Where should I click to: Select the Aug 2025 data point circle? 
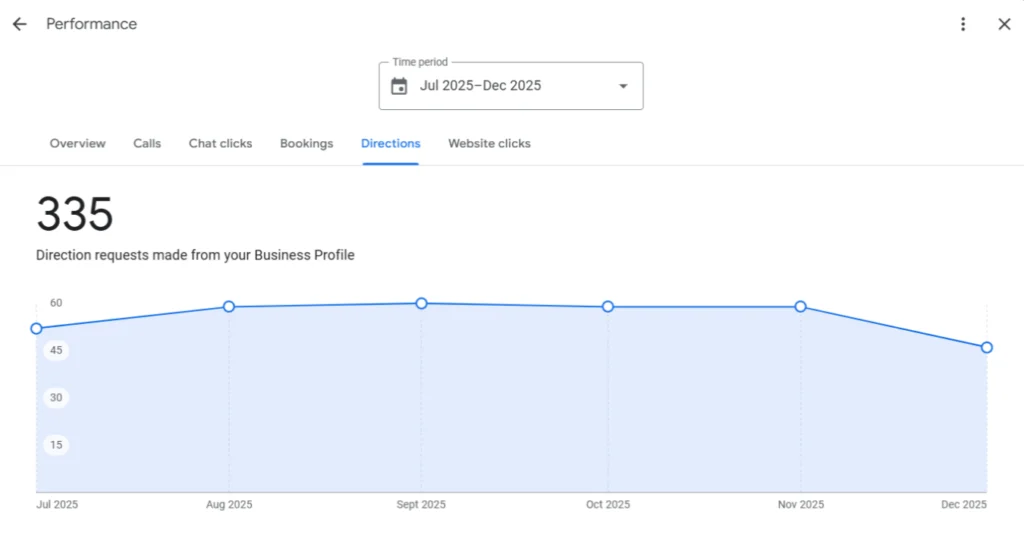(x=229, y=306)
